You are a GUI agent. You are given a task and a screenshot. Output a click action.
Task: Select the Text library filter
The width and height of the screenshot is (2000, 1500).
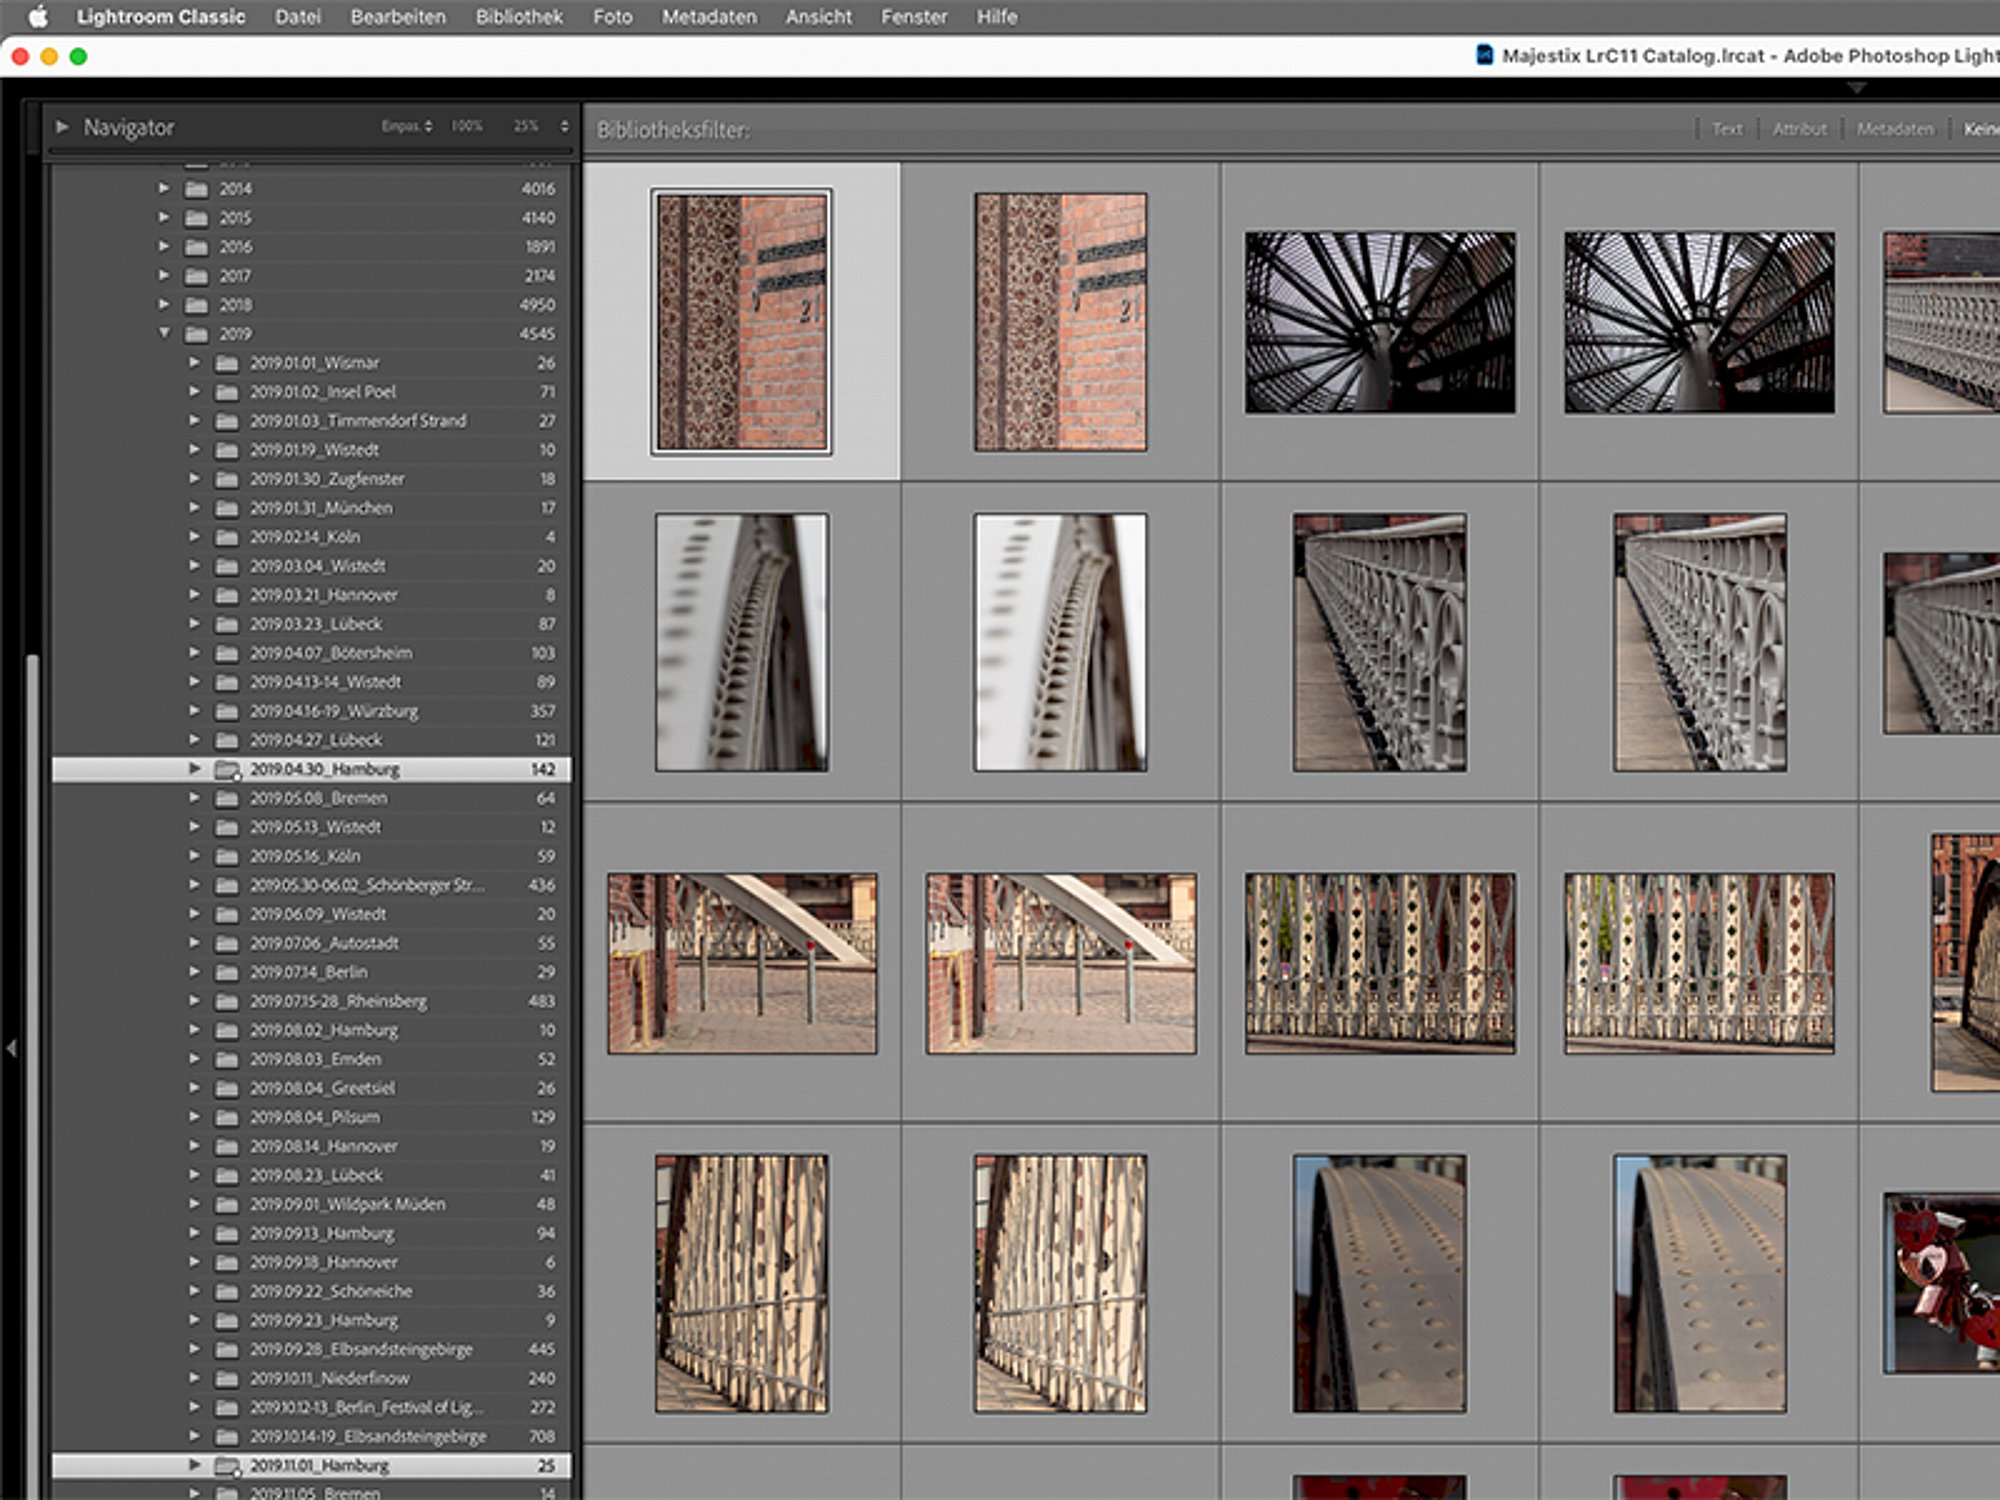1727,129
